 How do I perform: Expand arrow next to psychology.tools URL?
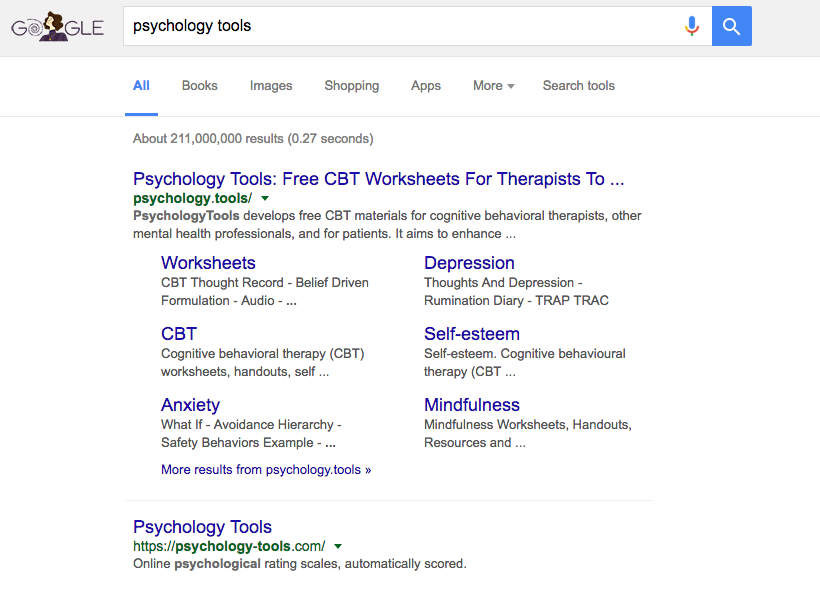265,199
